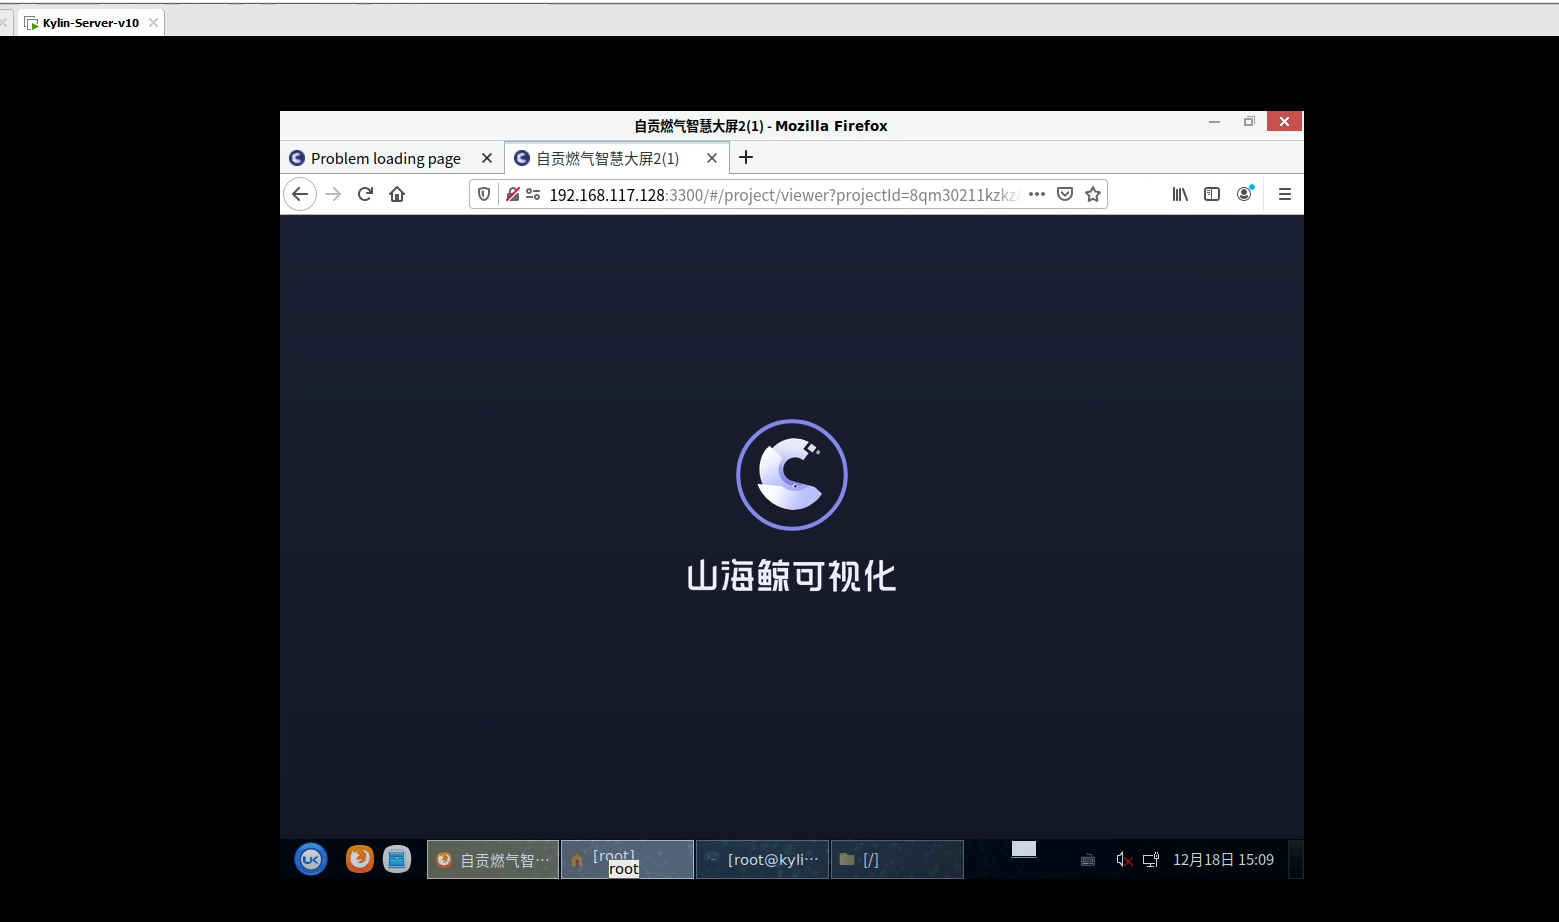The height and width of the screenshot is (922, 1559).
Task: Open the Firefox account menu
Action: tap(1244, 194)
